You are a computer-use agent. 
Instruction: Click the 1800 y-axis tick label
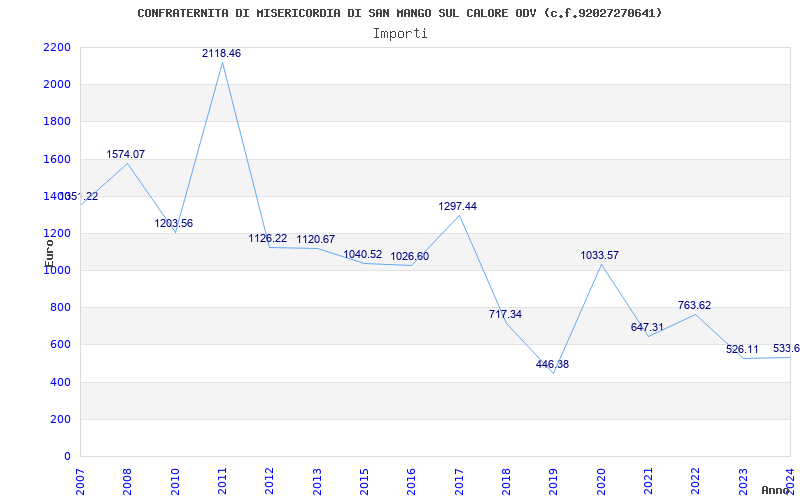tap(57, 122)
